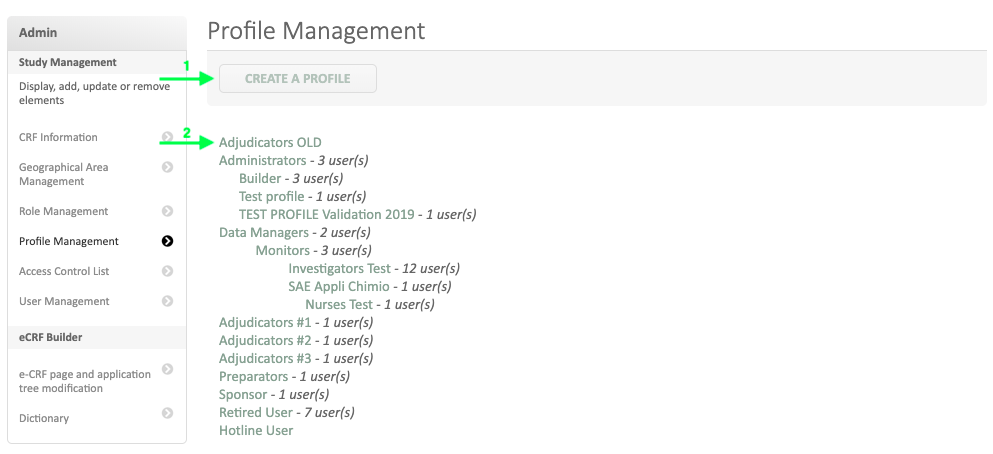Open the Administrators profile
Image resolution: width=993 pixels, height=454 pixels.
coord(262,160)
